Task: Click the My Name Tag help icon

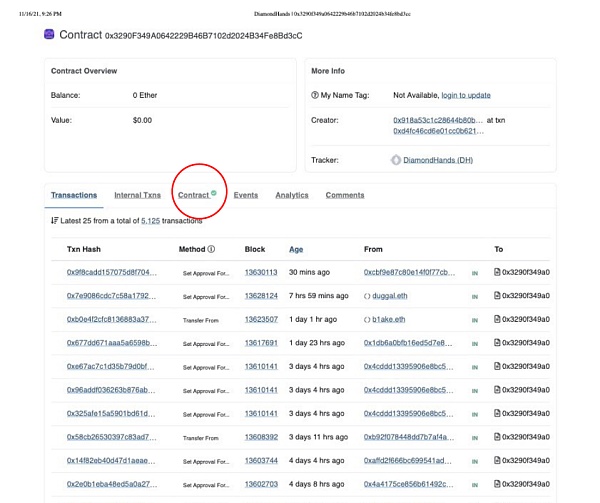Action: click(x=316, y=95)
